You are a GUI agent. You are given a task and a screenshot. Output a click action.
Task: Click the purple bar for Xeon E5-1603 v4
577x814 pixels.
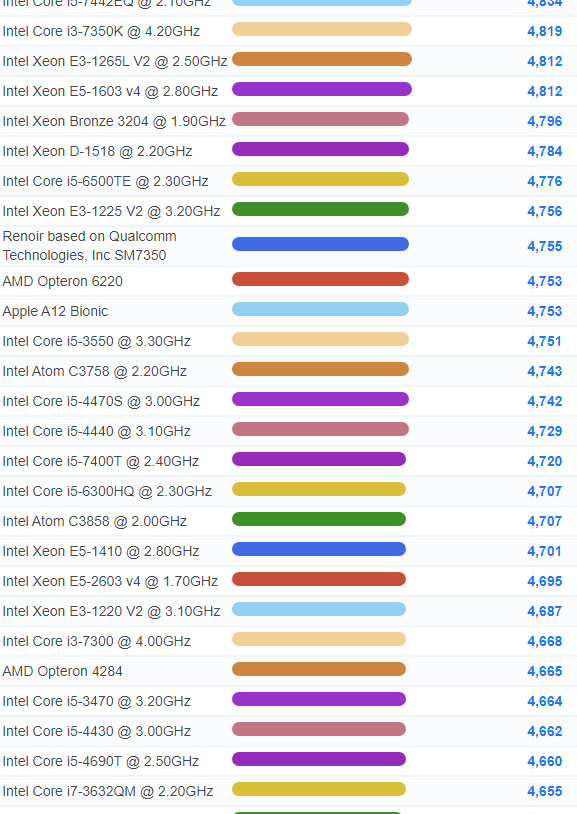point(322,89)
